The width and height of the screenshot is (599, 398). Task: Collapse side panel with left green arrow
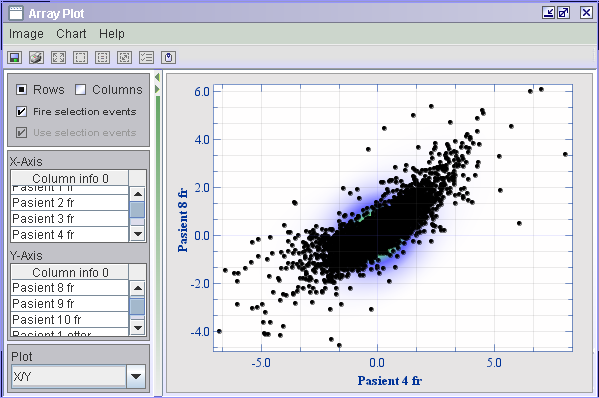pyautogui.click(x=157, y=77)
